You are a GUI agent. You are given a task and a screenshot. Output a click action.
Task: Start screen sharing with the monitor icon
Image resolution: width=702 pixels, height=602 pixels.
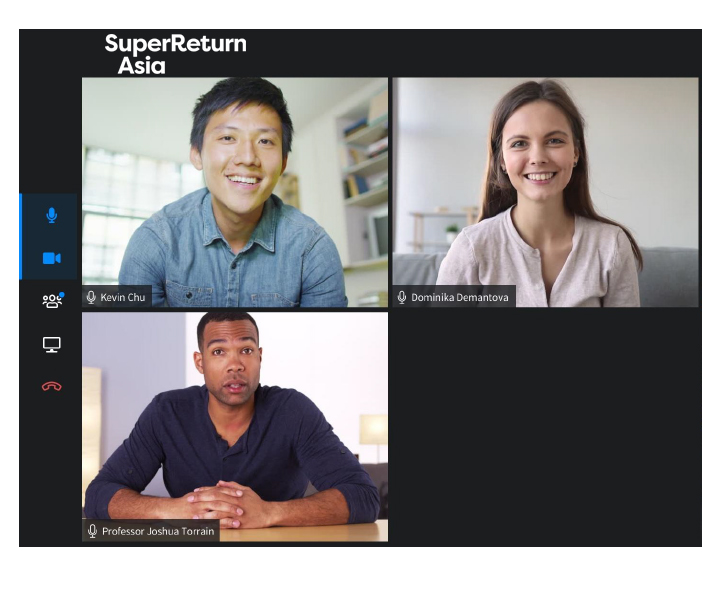click(x=51, y=344)
